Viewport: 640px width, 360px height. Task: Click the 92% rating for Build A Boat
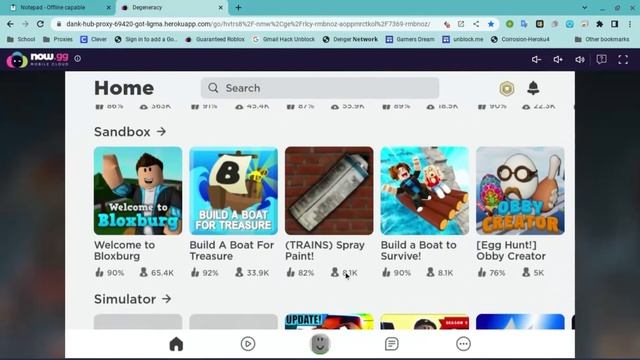[x=204, y=272]
